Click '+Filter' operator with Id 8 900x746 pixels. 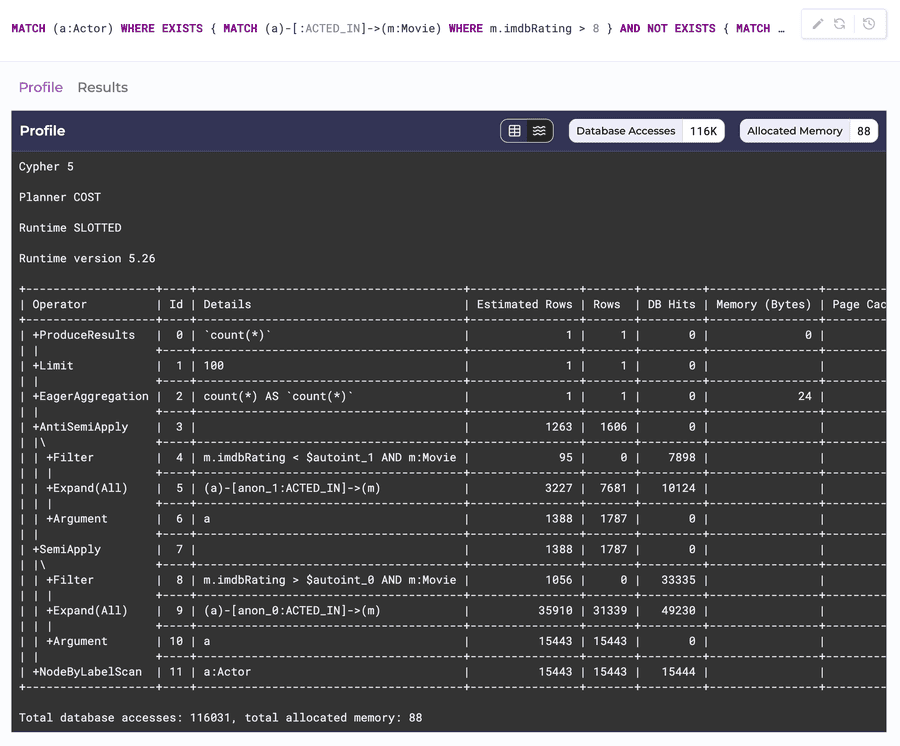coord(70,580)
